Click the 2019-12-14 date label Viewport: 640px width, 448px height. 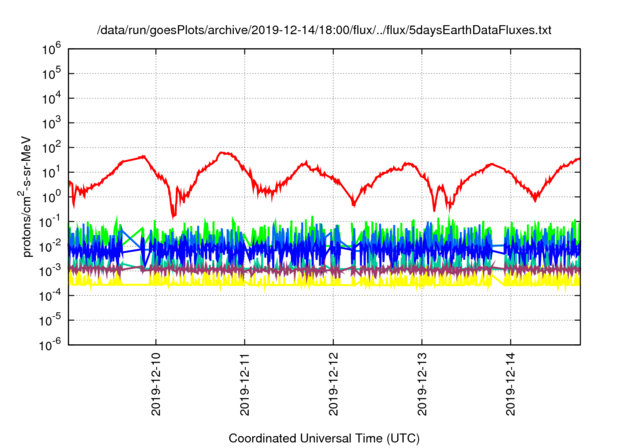click(x=511, y=384)
